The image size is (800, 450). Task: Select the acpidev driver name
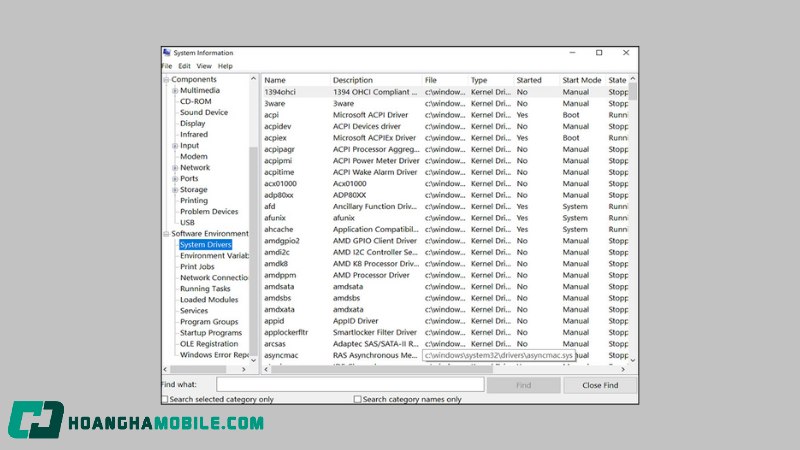[x=278, y=127]
